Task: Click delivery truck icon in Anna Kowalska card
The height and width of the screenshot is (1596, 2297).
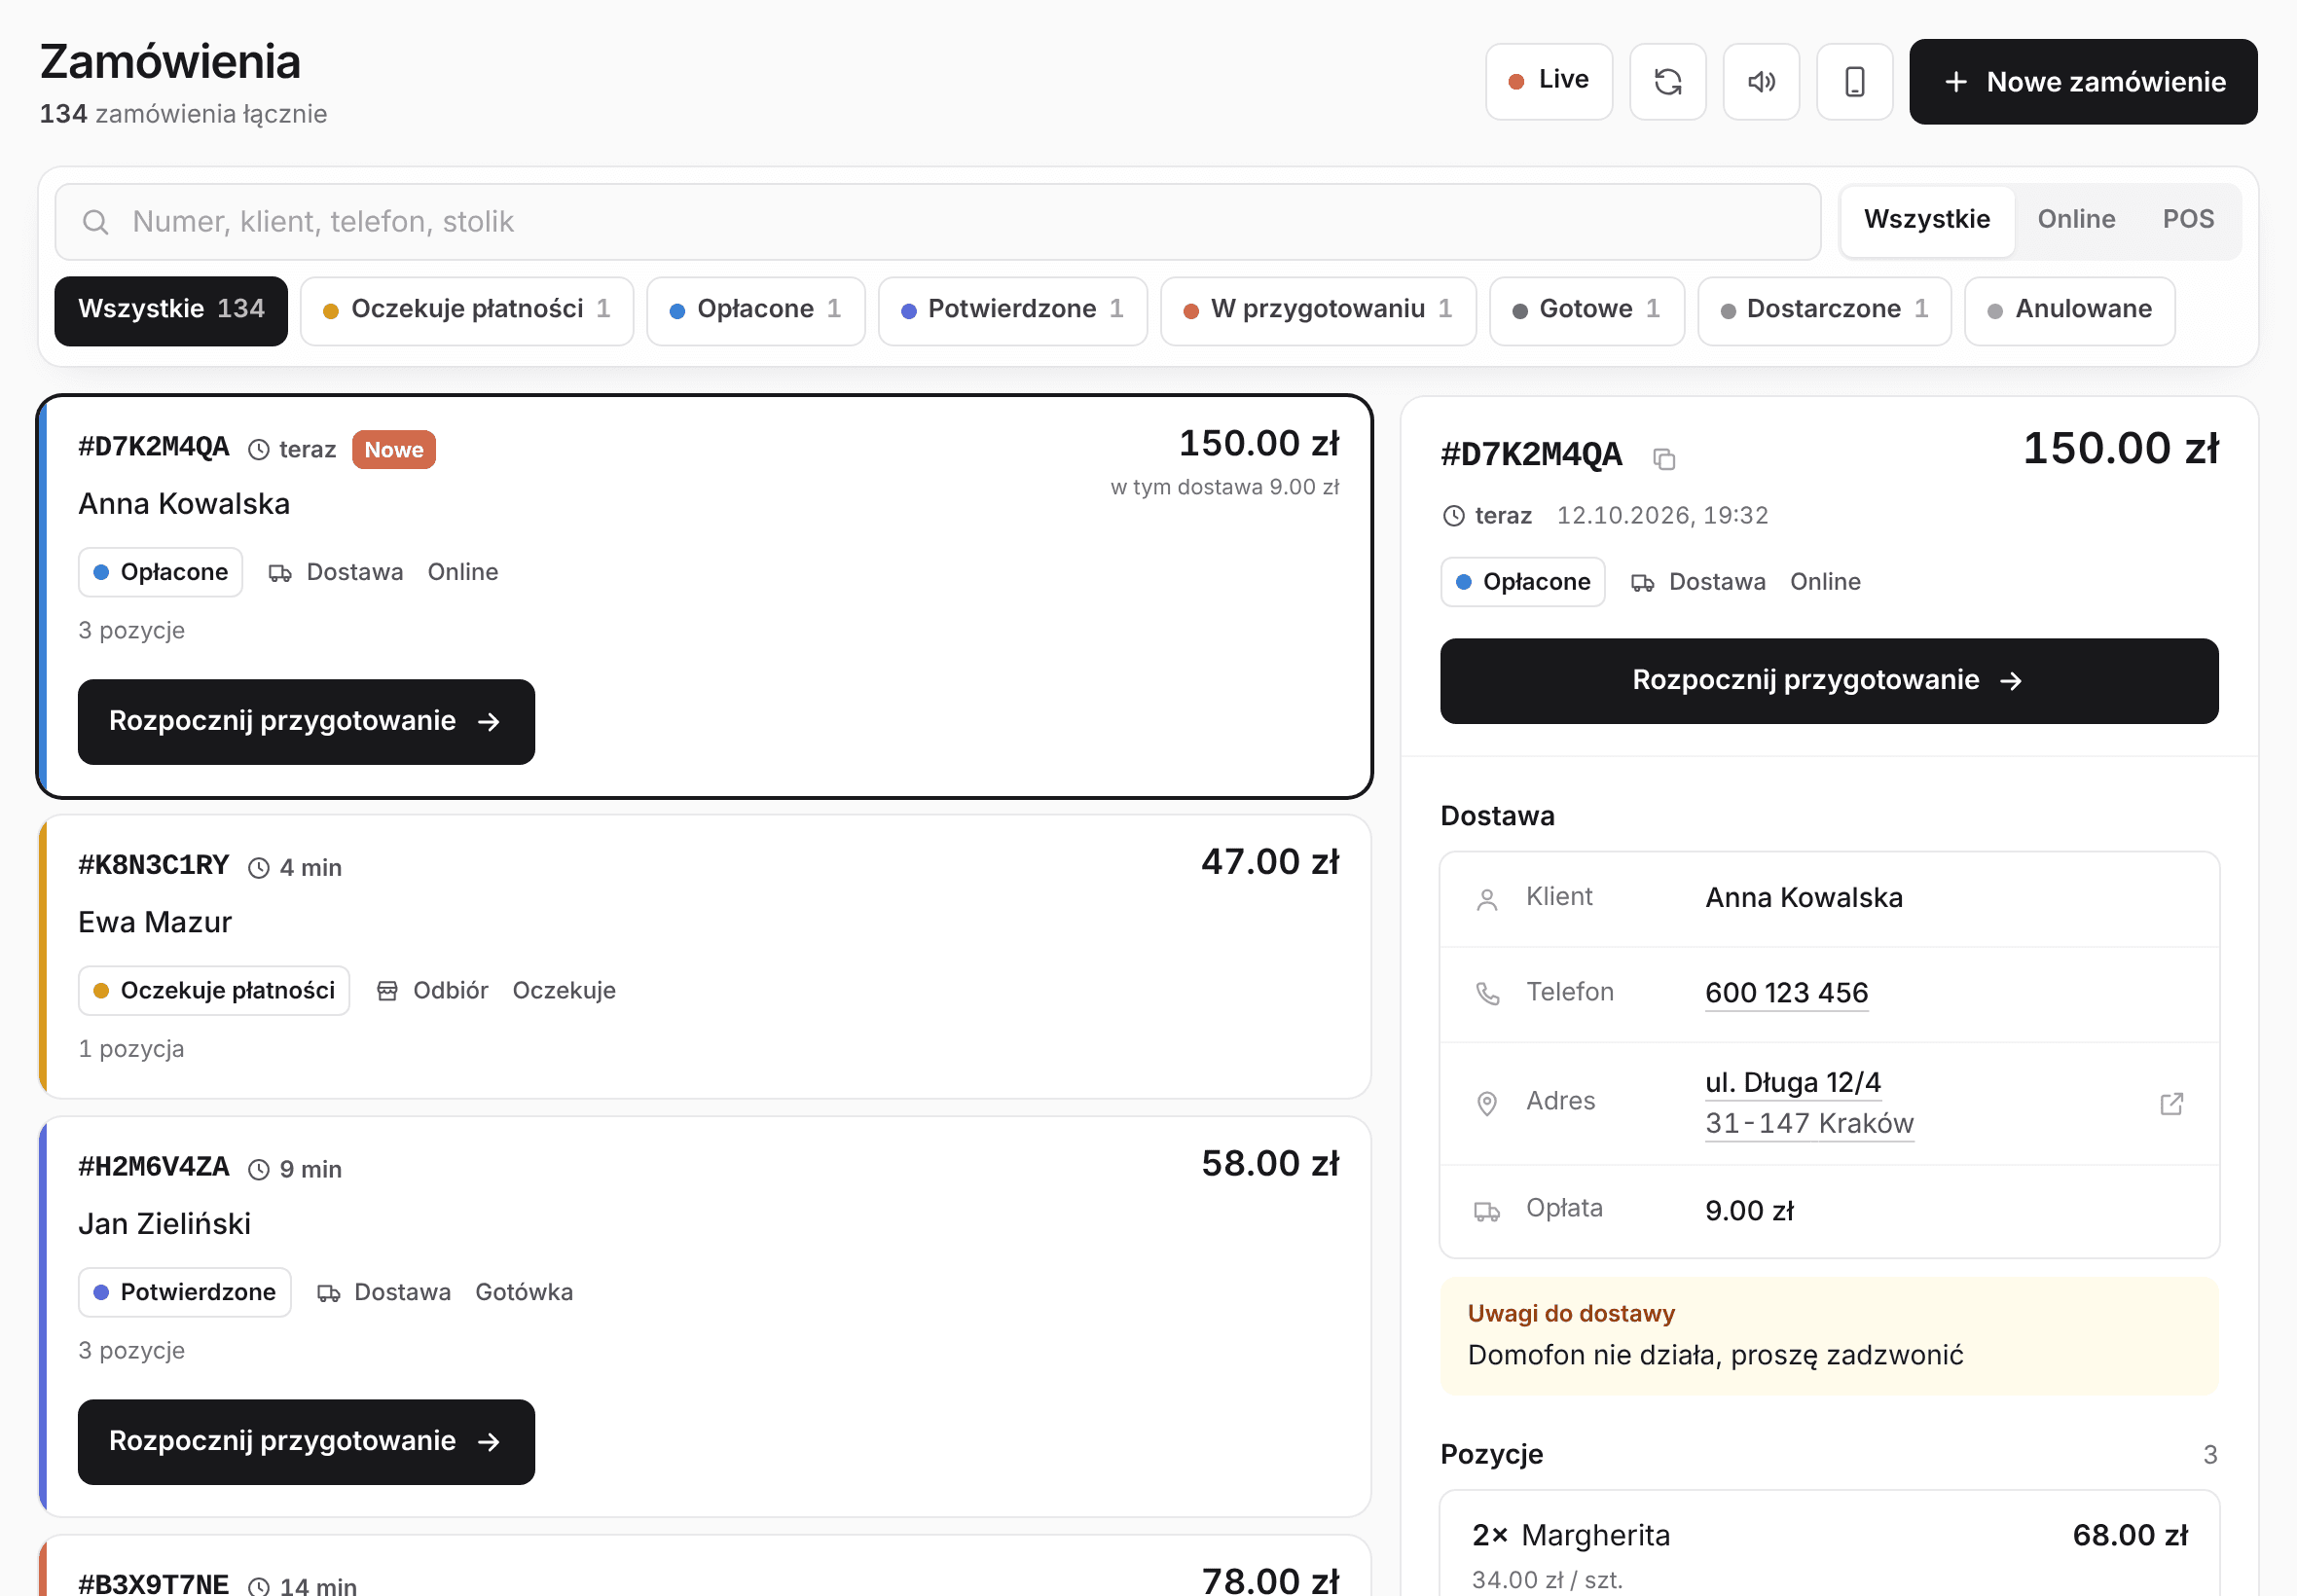Action: click(280, 573)
